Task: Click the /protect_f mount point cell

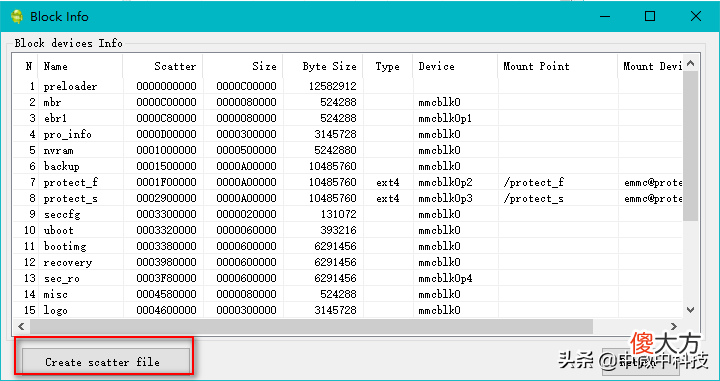Action: click(x=534, y=182)
